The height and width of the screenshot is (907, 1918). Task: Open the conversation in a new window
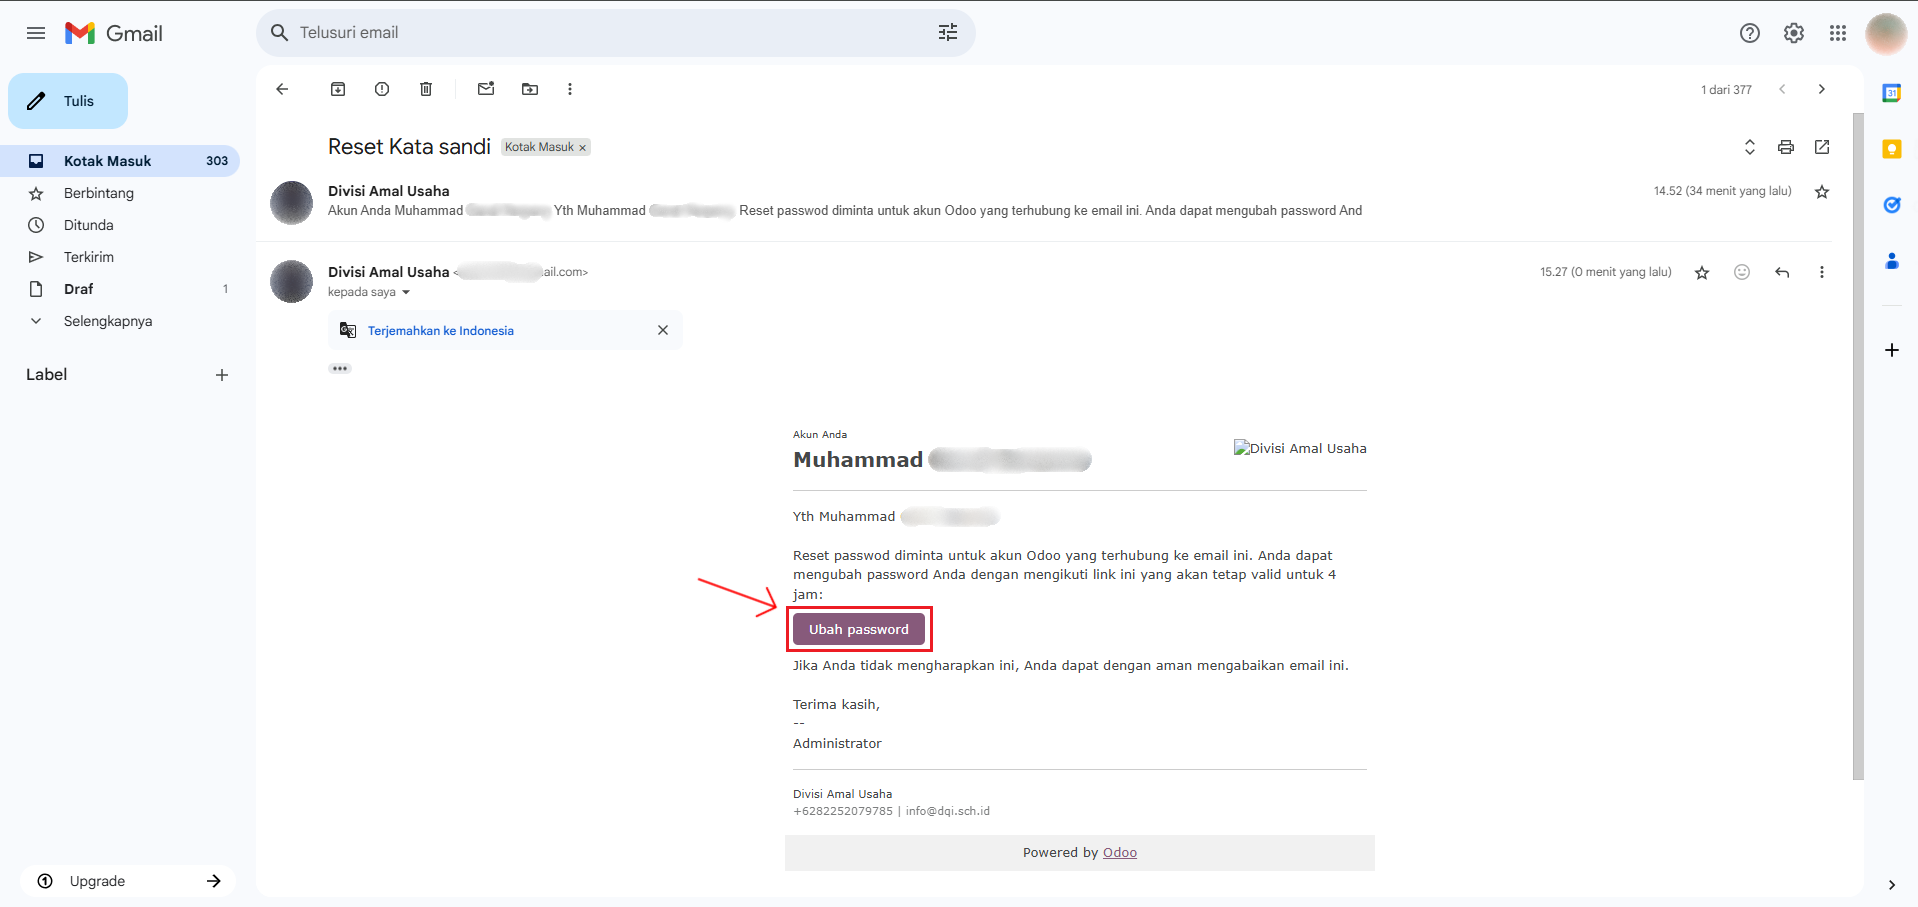(1822, 147)
